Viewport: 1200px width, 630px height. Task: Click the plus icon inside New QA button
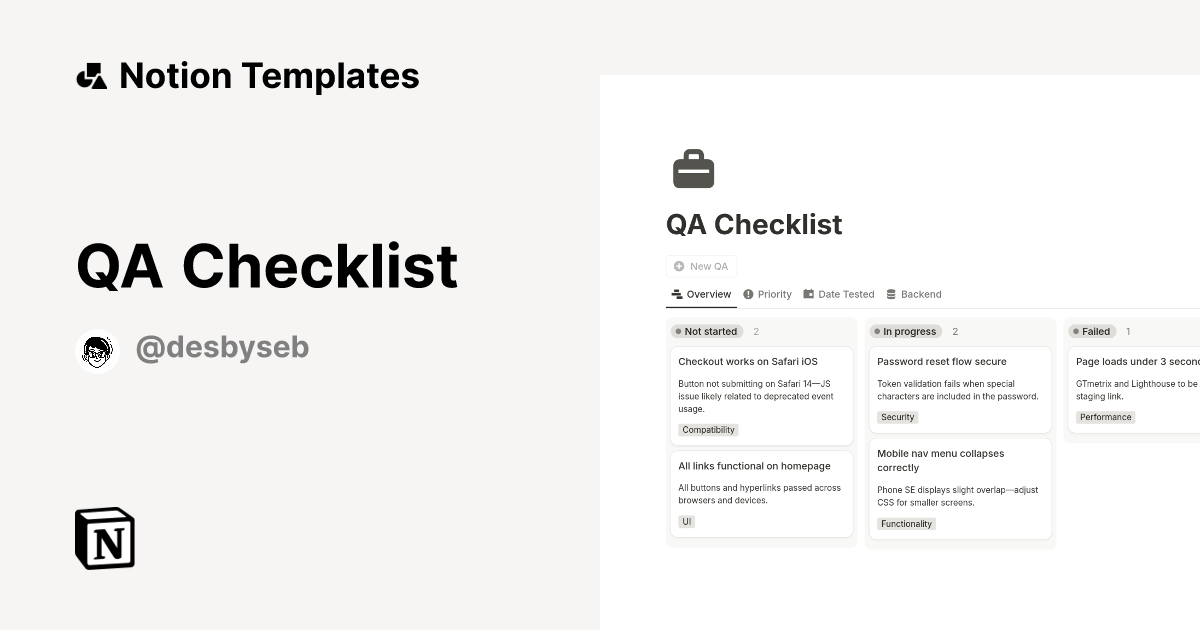[679, 266]
